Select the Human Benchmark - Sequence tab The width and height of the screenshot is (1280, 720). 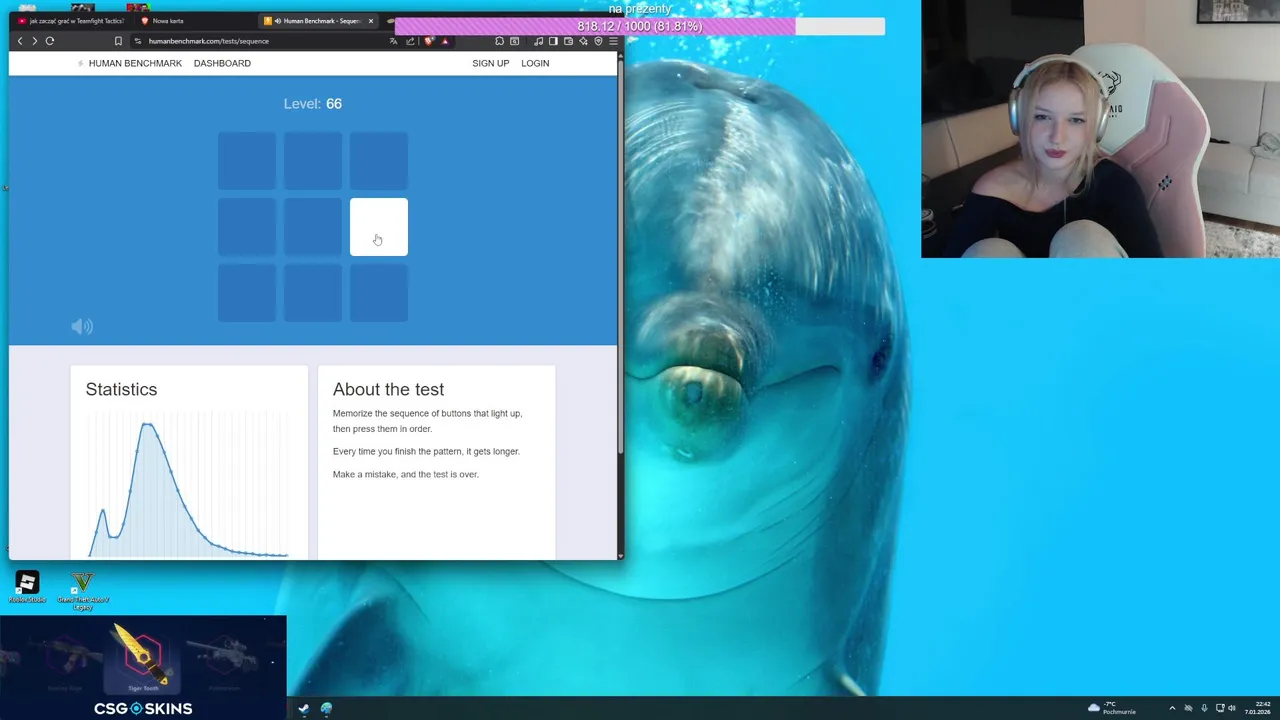[316, 20]
